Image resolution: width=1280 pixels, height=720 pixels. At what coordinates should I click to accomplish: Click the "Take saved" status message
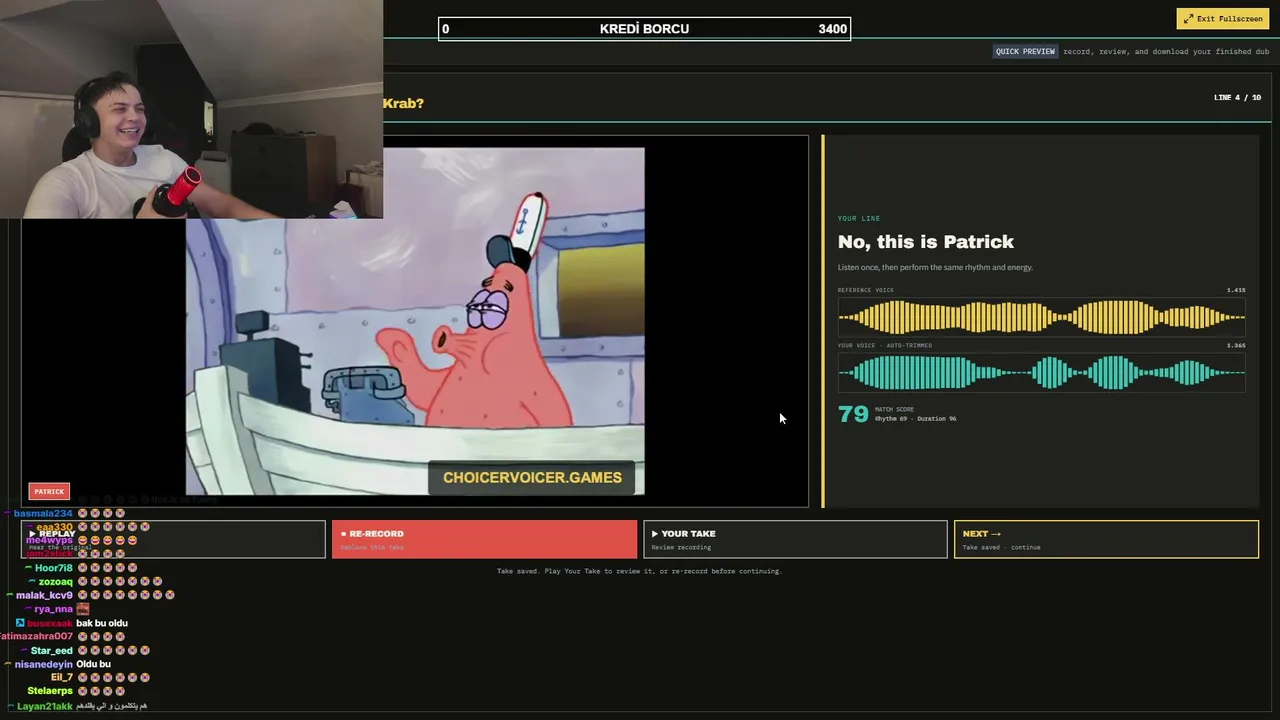(638, 571)
